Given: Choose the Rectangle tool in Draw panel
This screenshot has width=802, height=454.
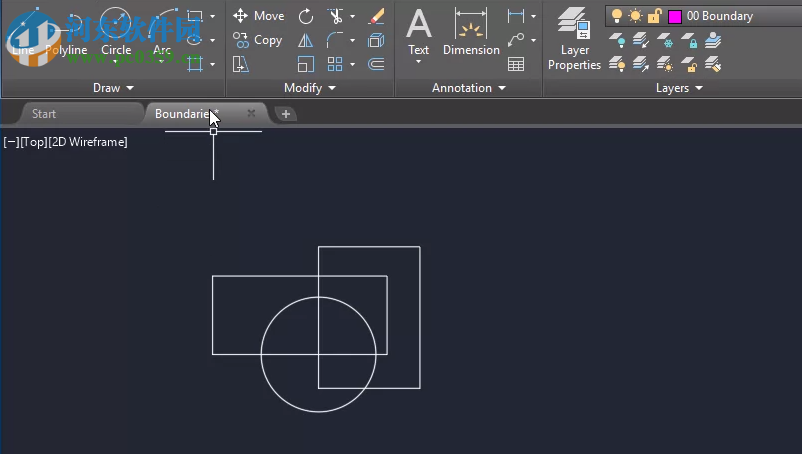Looking at the screenshot, I should (195, 16).
